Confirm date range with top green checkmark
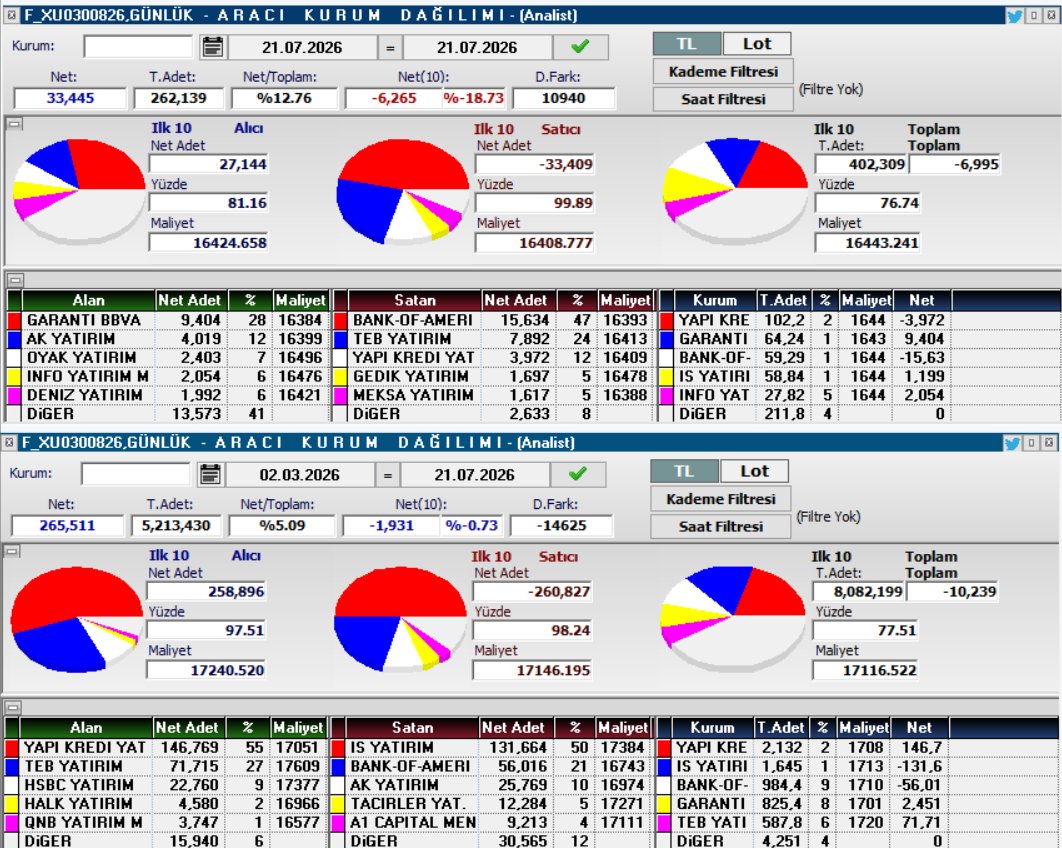 pyautogui.click(x=580, y=47)
